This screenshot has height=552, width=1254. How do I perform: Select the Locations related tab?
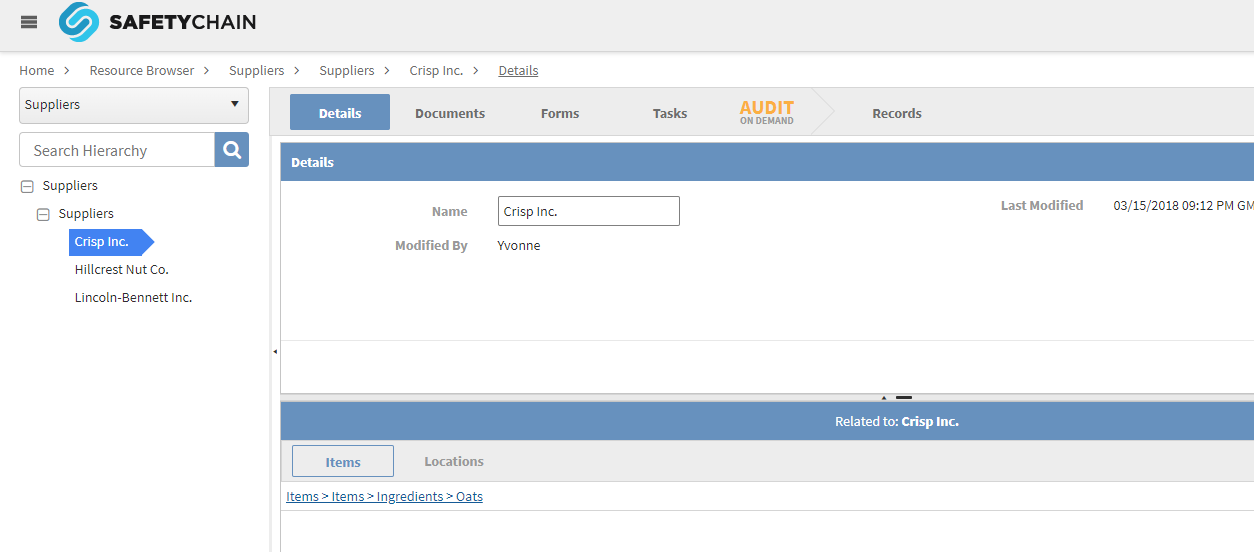point(454,461)
